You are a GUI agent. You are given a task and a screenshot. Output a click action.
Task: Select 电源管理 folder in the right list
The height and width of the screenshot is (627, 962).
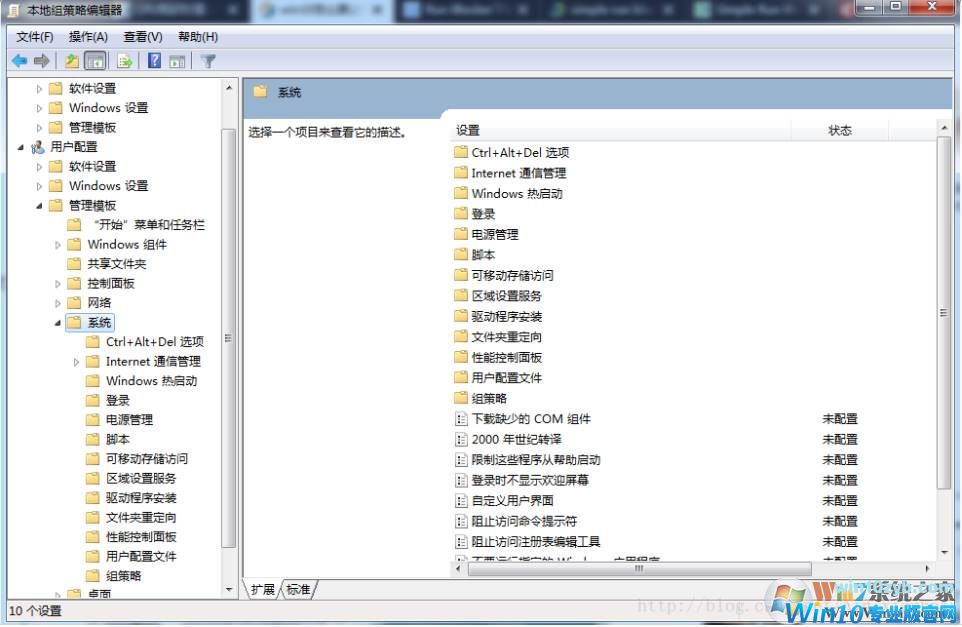(x=494, y=234)
